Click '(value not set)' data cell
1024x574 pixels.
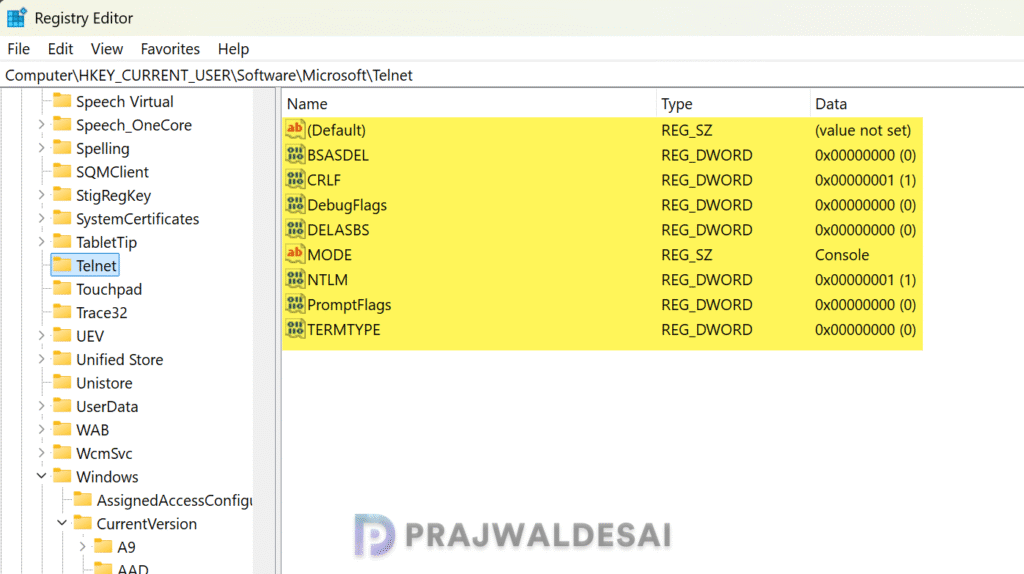click(863, 130)
